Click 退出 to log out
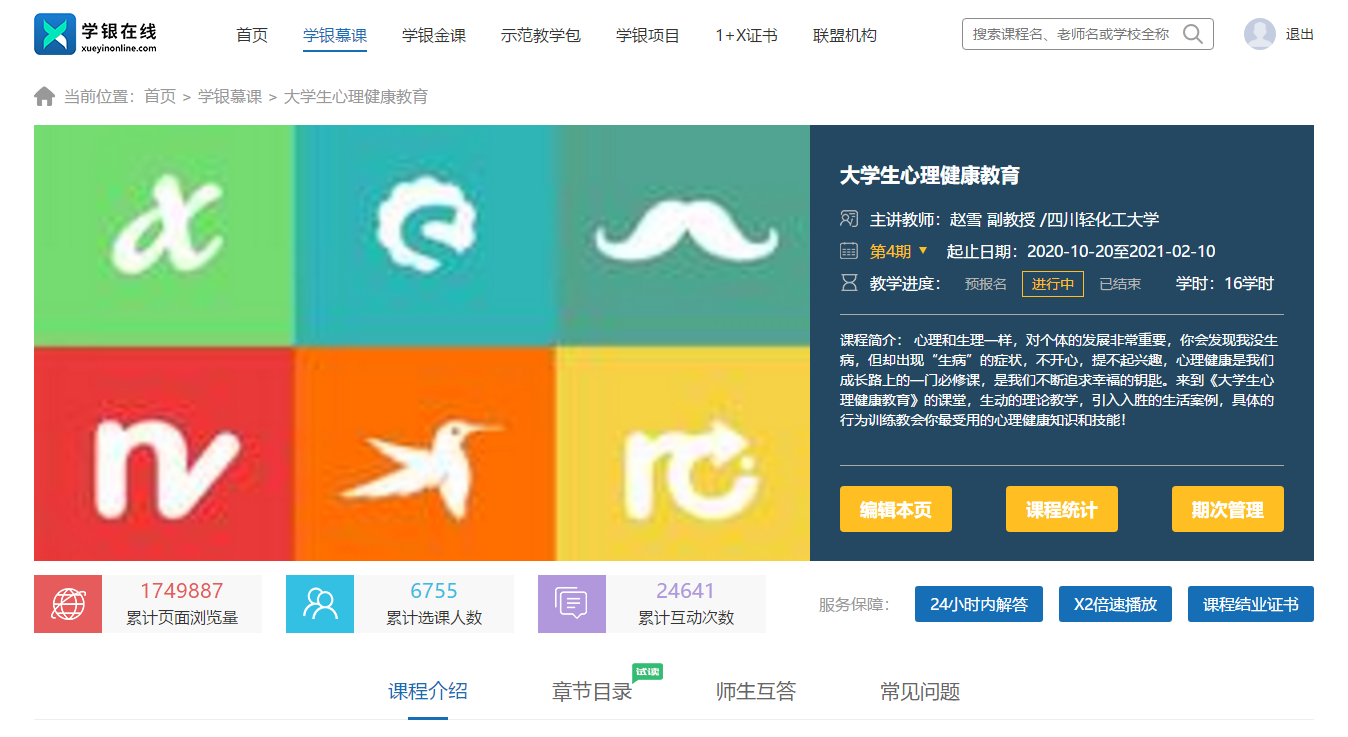Viewport: 1348px width, 737px height. [x=1300, y=34]
